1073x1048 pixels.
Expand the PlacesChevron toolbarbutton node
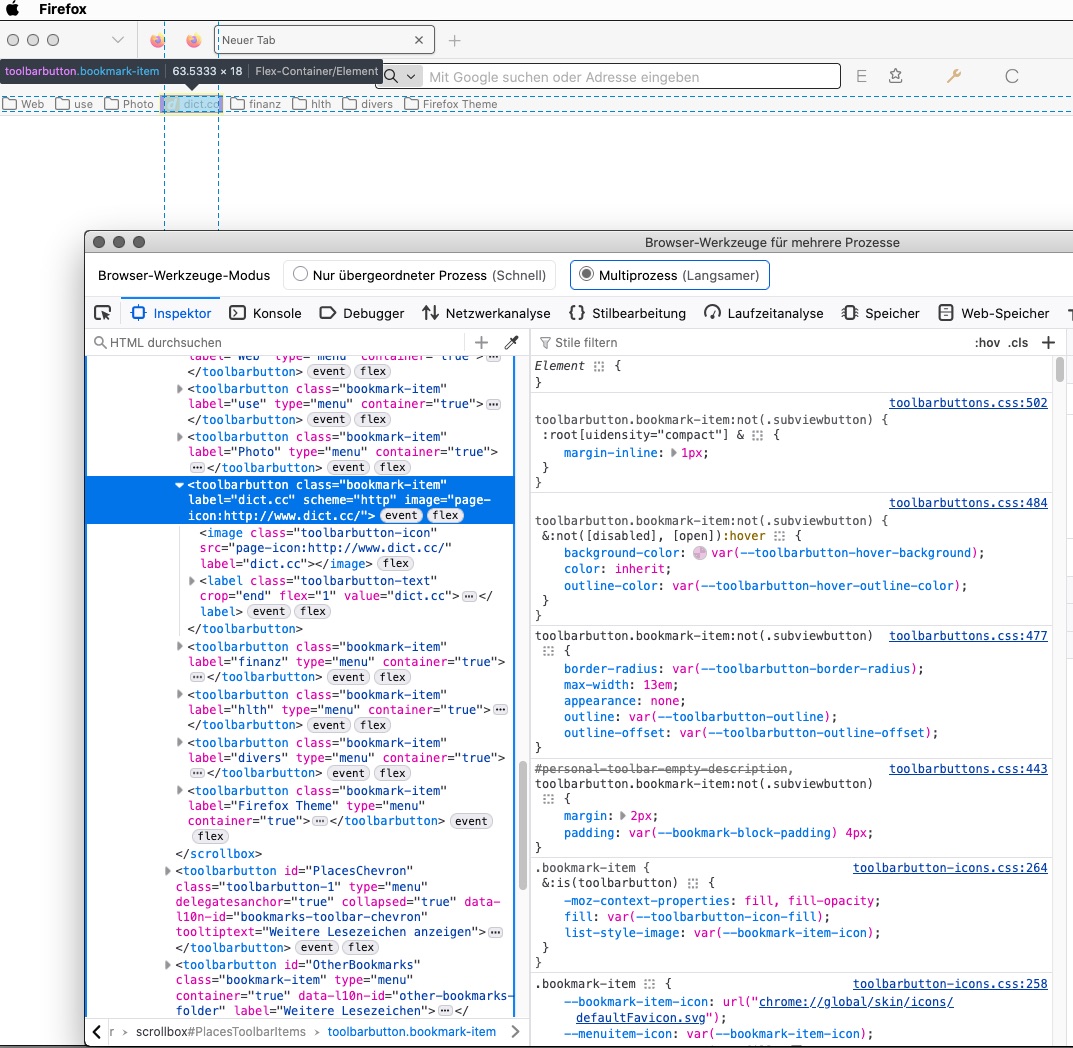pos(168,871)
